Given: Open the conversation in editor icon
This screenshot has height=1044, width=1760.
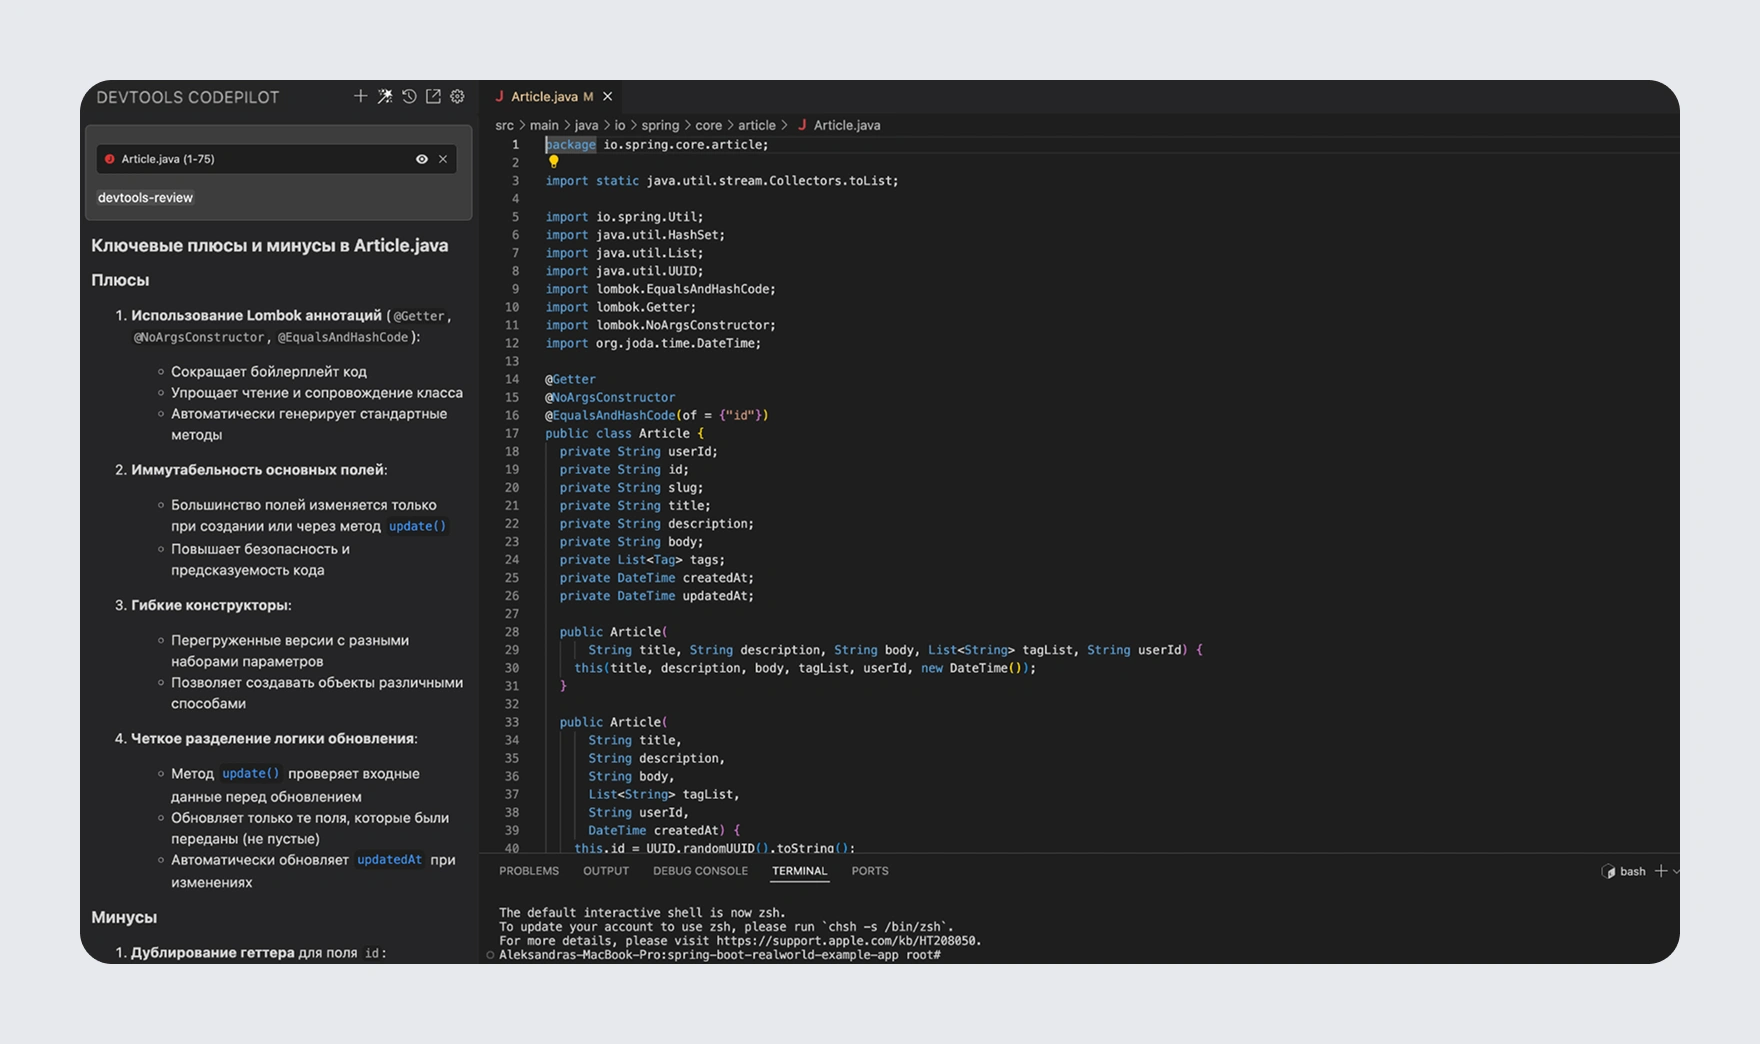Looking at the screenshot, I should click(433, 96).
